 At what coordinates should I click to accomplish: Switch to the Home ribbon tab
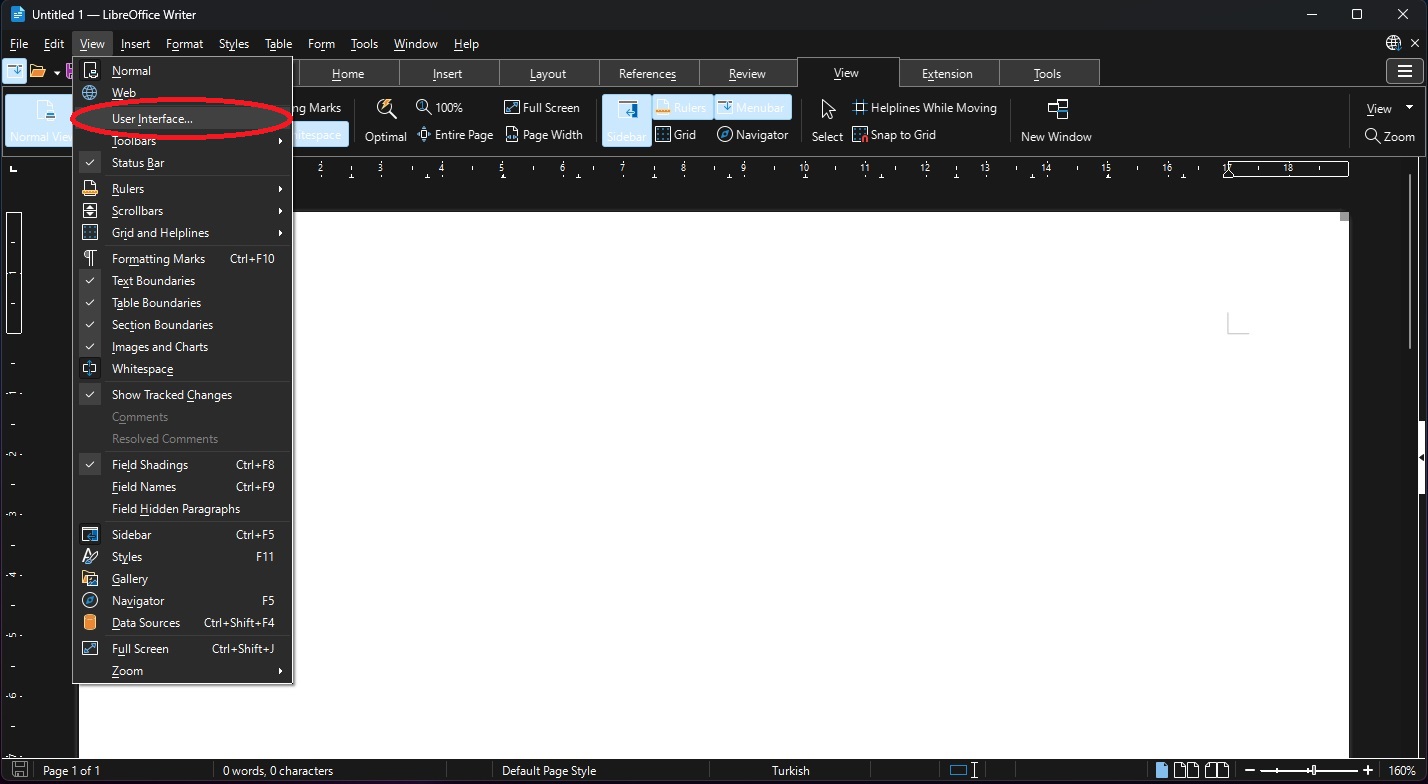tap(348, 73)
